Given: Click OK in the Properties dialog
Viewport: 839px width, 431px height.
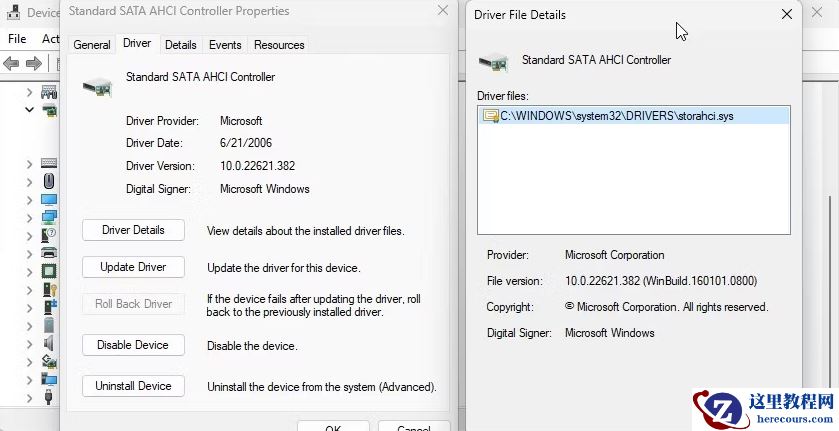Looking at the screenshot, I should pyautogui.click(x=333, y=426).
